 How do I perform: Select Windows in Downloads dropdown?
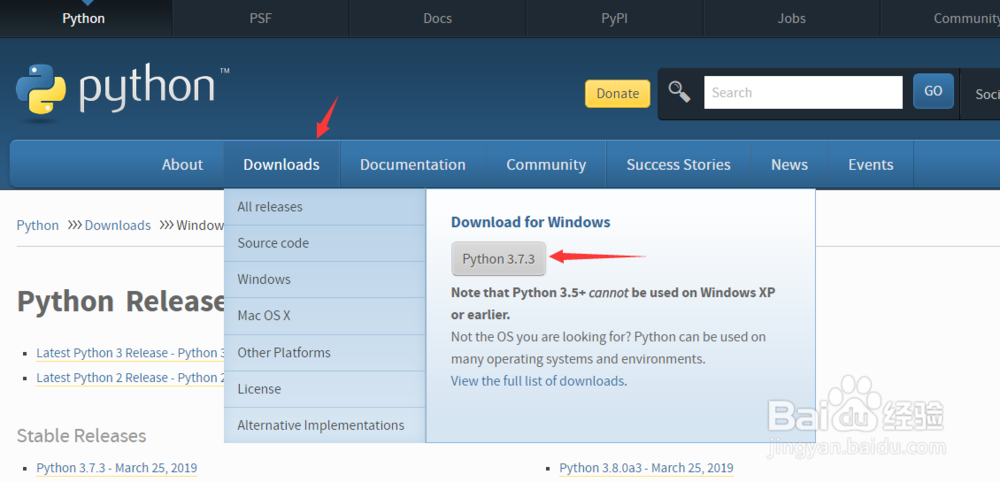(x=325, y=279)
